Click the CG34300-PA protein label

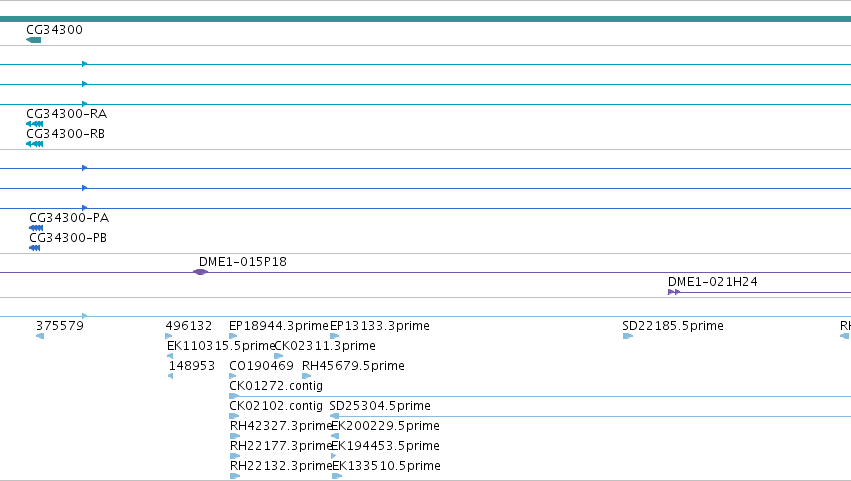[x=69, y=218]
